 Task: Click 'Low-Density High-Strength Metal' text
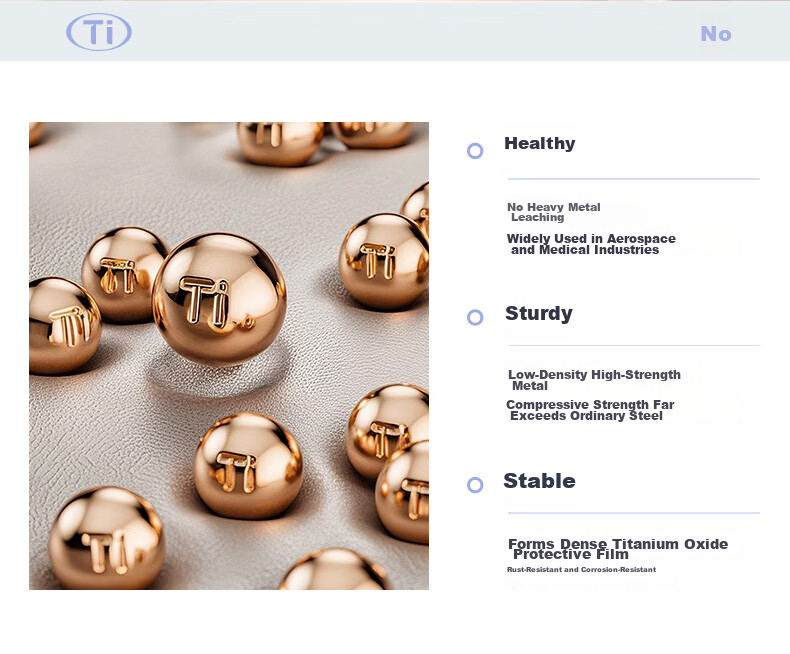tap(594, 380)
